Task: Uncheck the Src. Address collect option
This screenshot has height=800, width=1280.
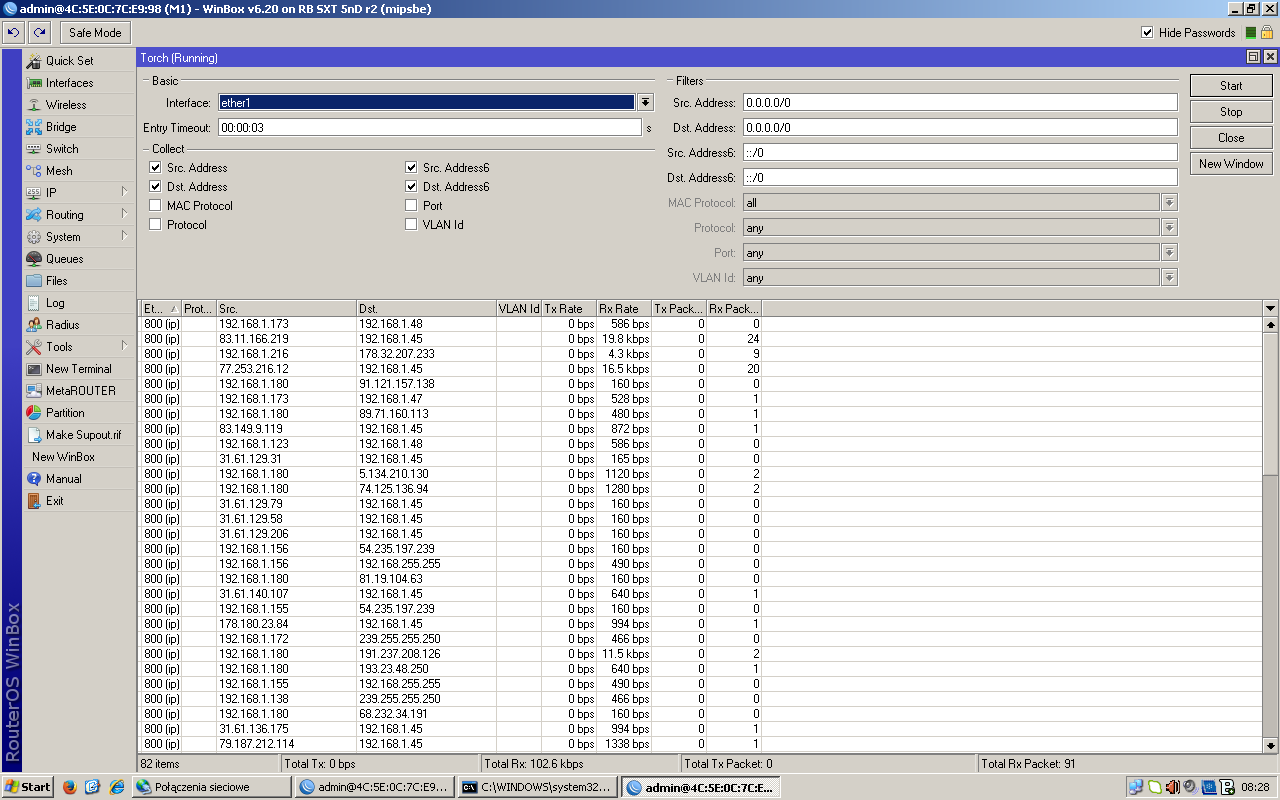Action: point(155,168)
